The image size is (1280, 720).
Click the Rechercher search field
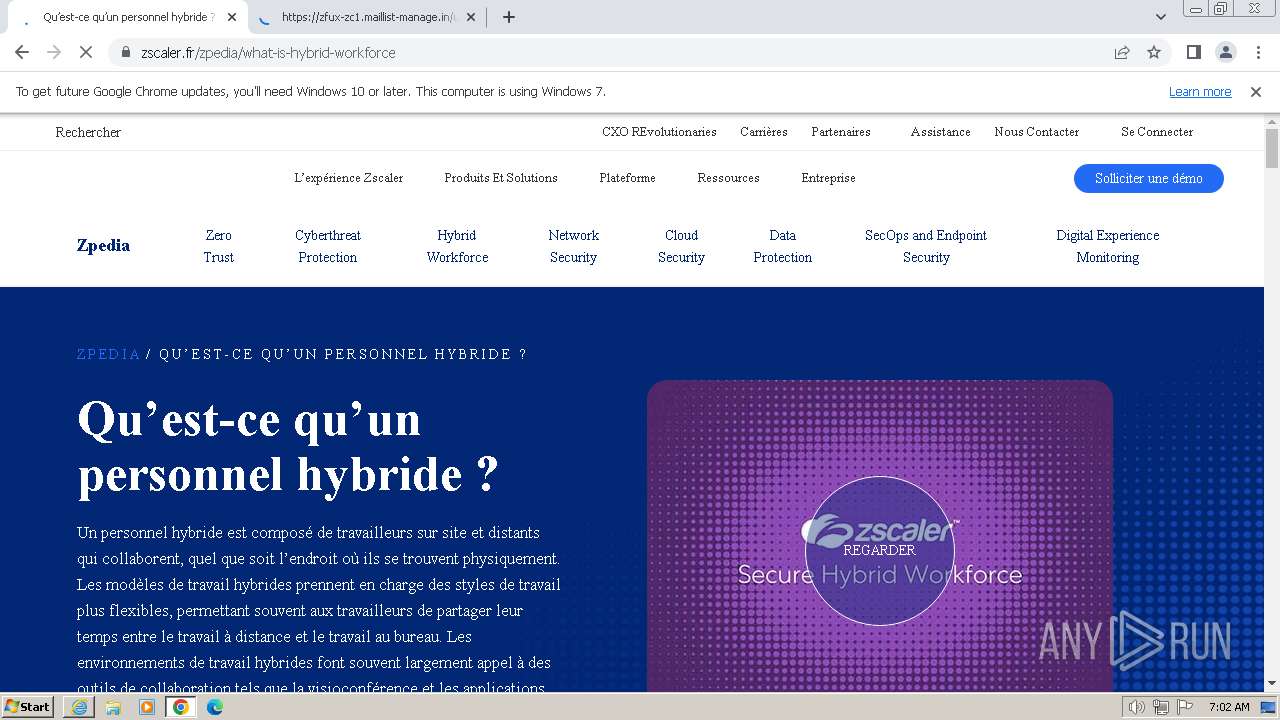click(x=88, y=132)
